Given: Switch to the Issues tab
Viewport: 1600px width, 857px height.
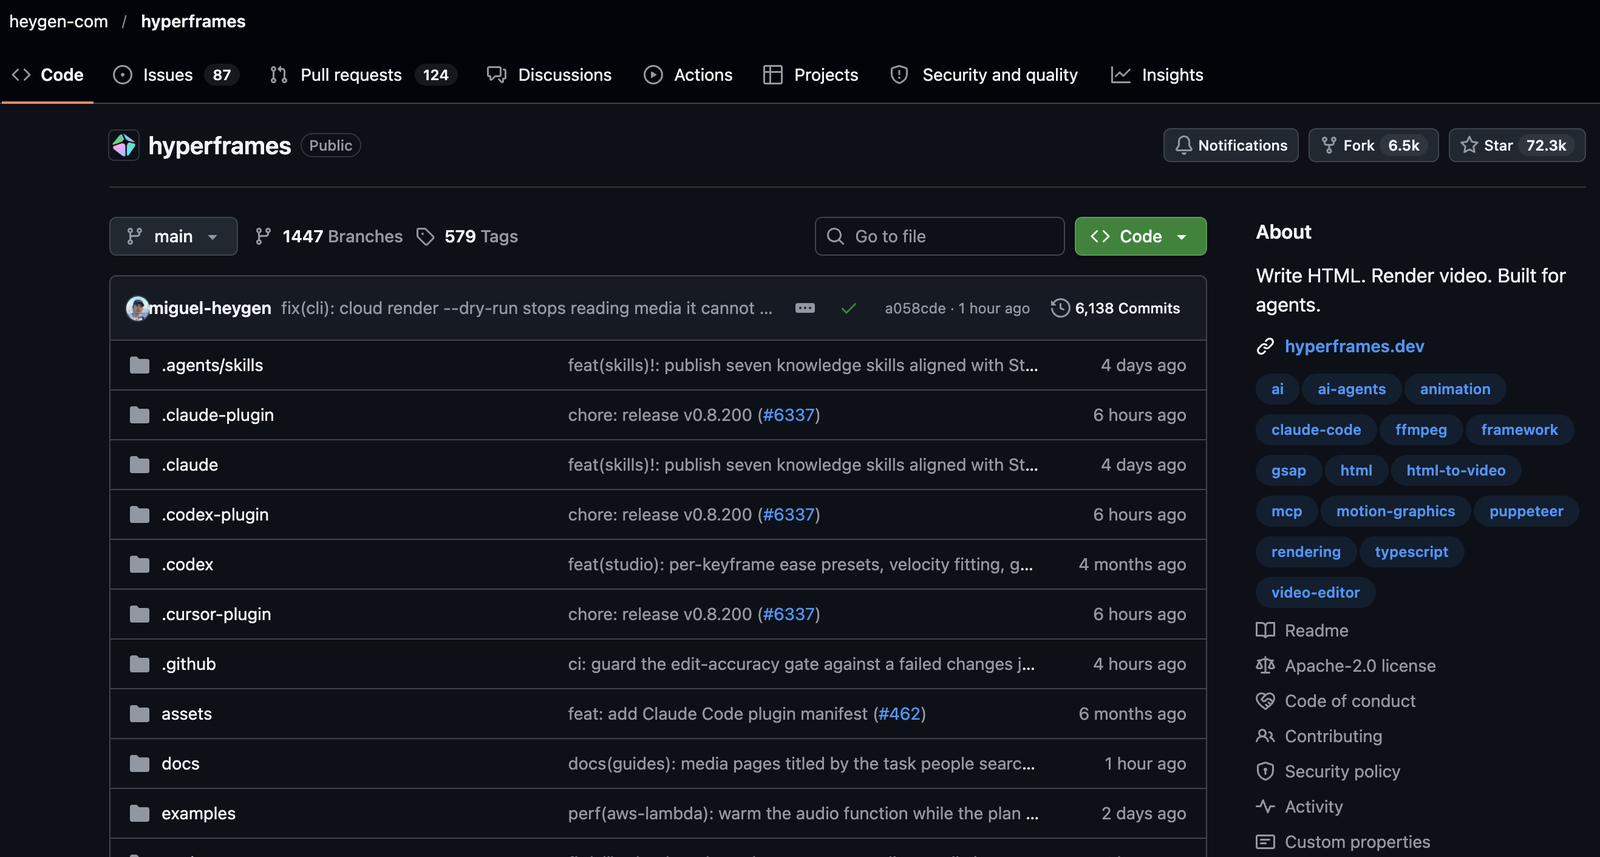Looking at the screenshot, I should point(176,75).
